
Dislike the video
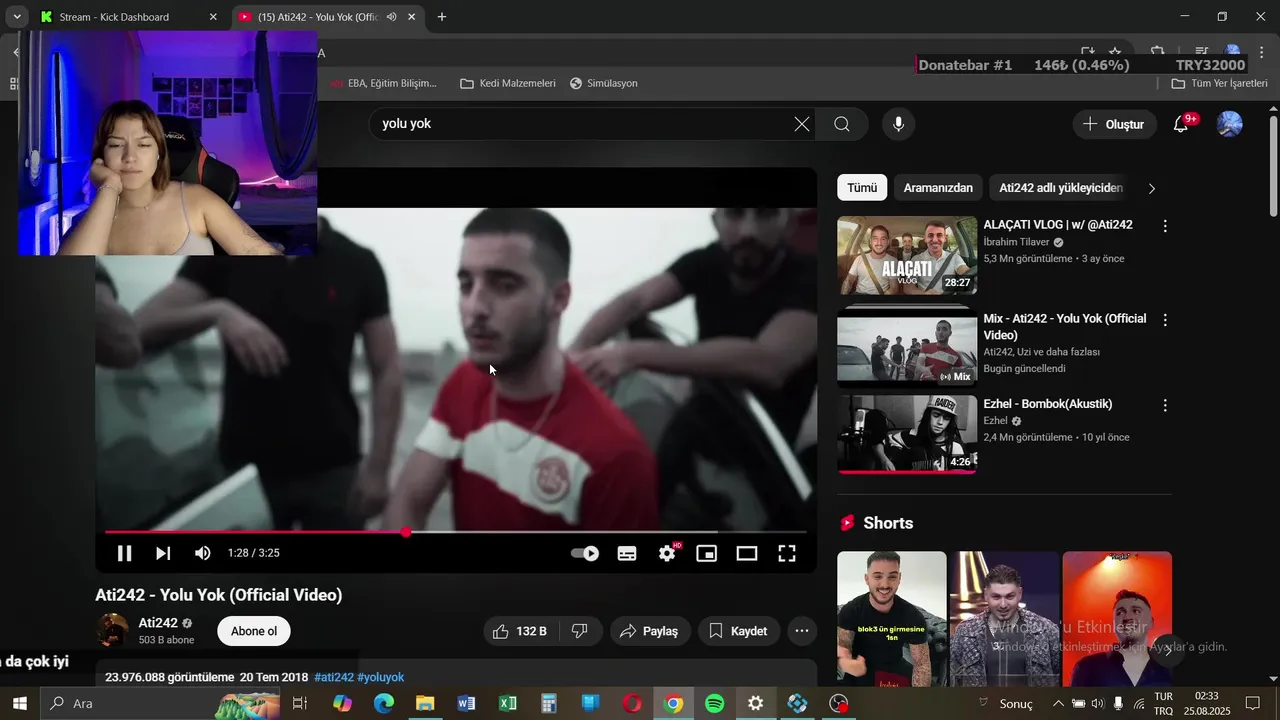click(x=580, y=631)
